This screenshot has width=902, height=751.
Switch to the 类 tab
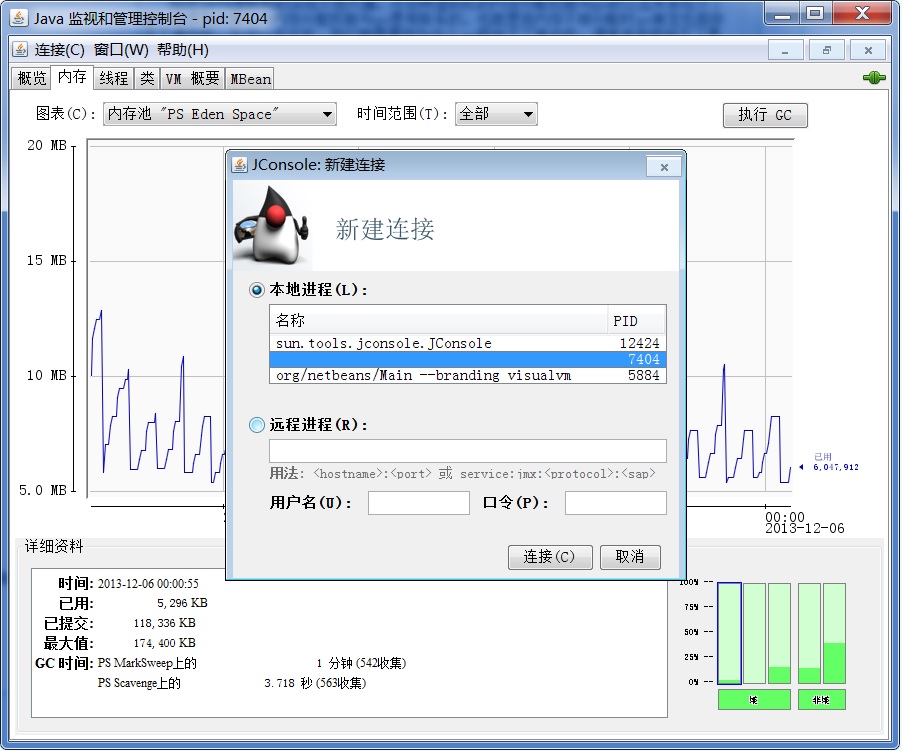(147, 78)
